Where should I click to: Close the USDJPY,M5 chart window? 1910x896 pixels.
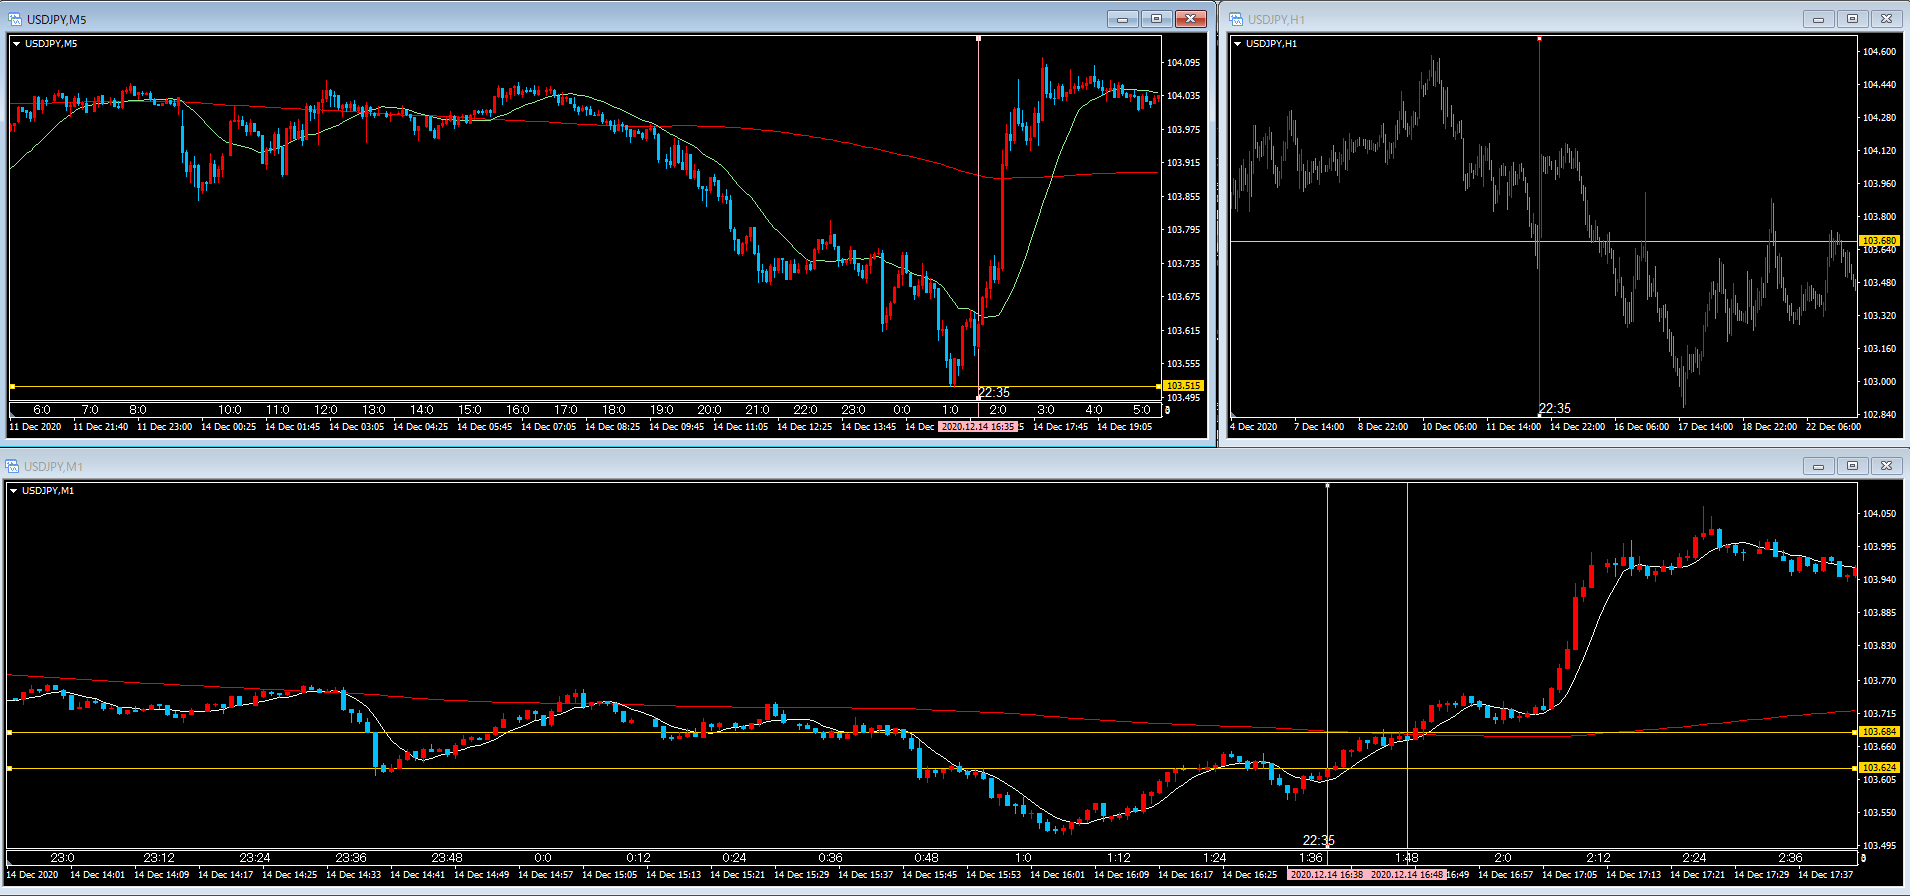pos(1190,19)
